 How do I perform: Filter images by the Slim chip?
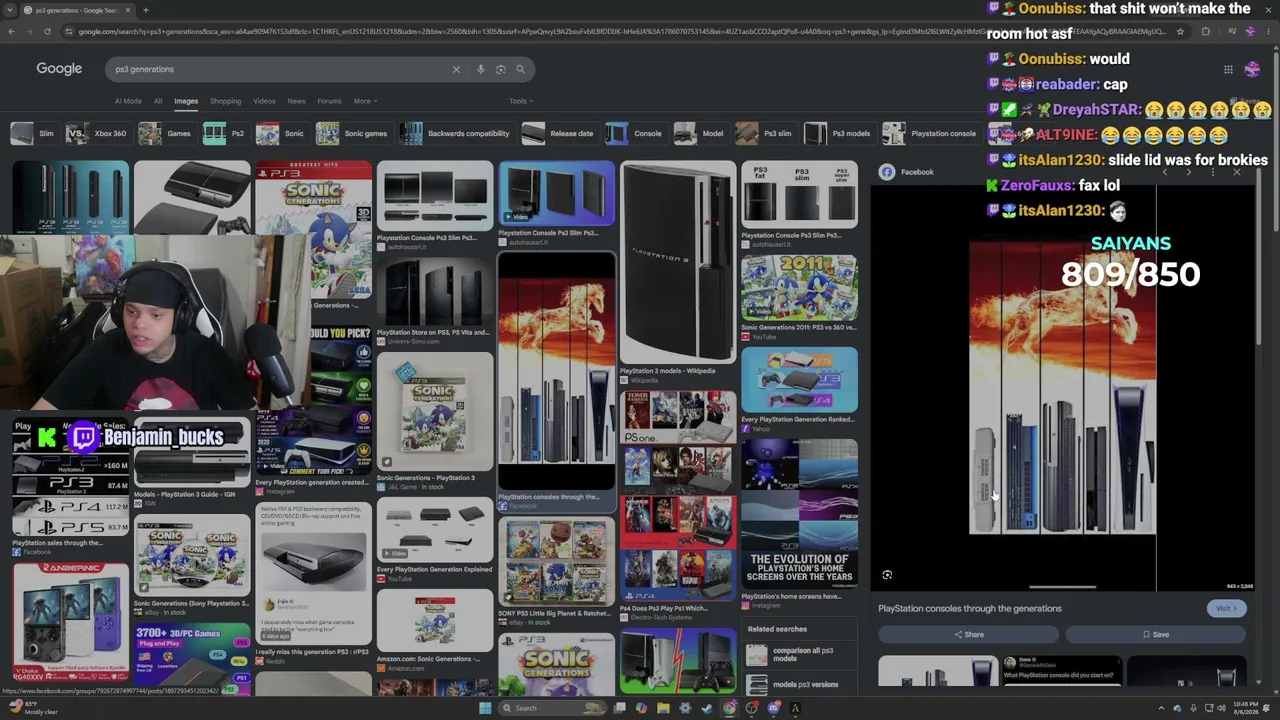click(33, 133)
